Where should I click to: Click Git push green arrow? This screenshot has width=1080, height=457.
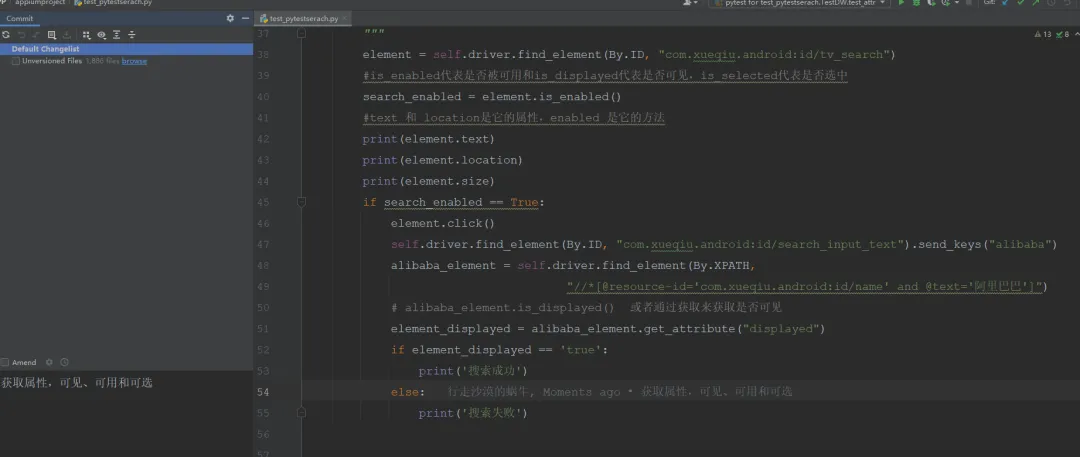pos(1035,3)
